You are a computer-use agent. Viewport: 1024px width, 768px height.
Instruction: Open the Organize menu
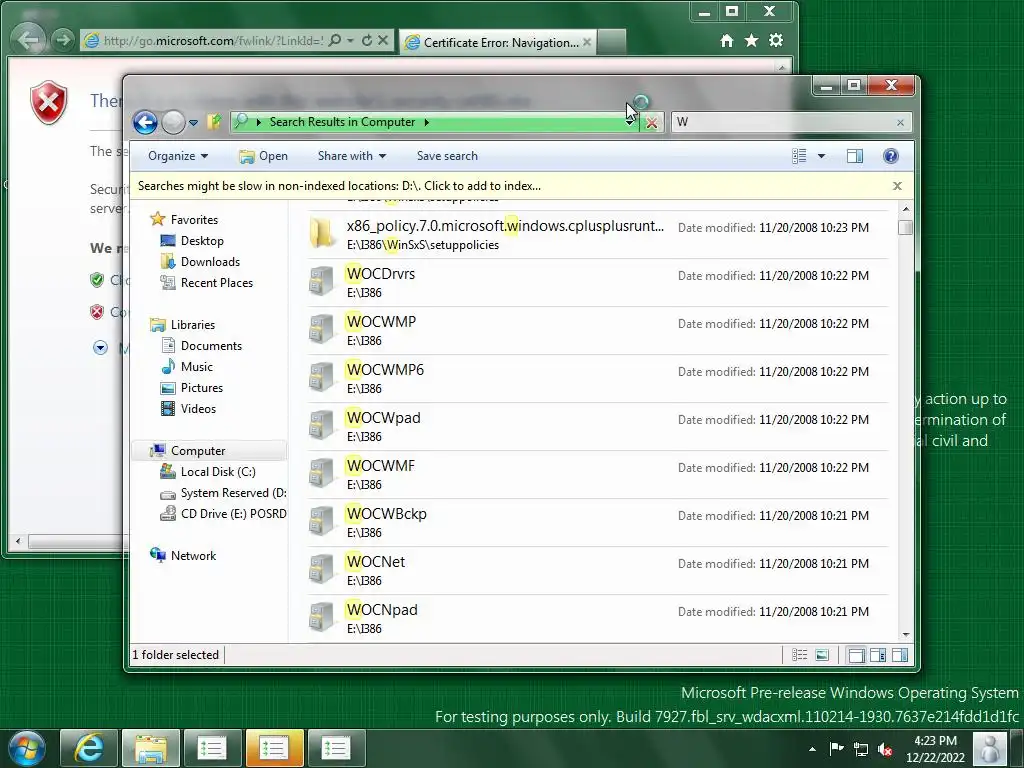(x=178, y=156)
